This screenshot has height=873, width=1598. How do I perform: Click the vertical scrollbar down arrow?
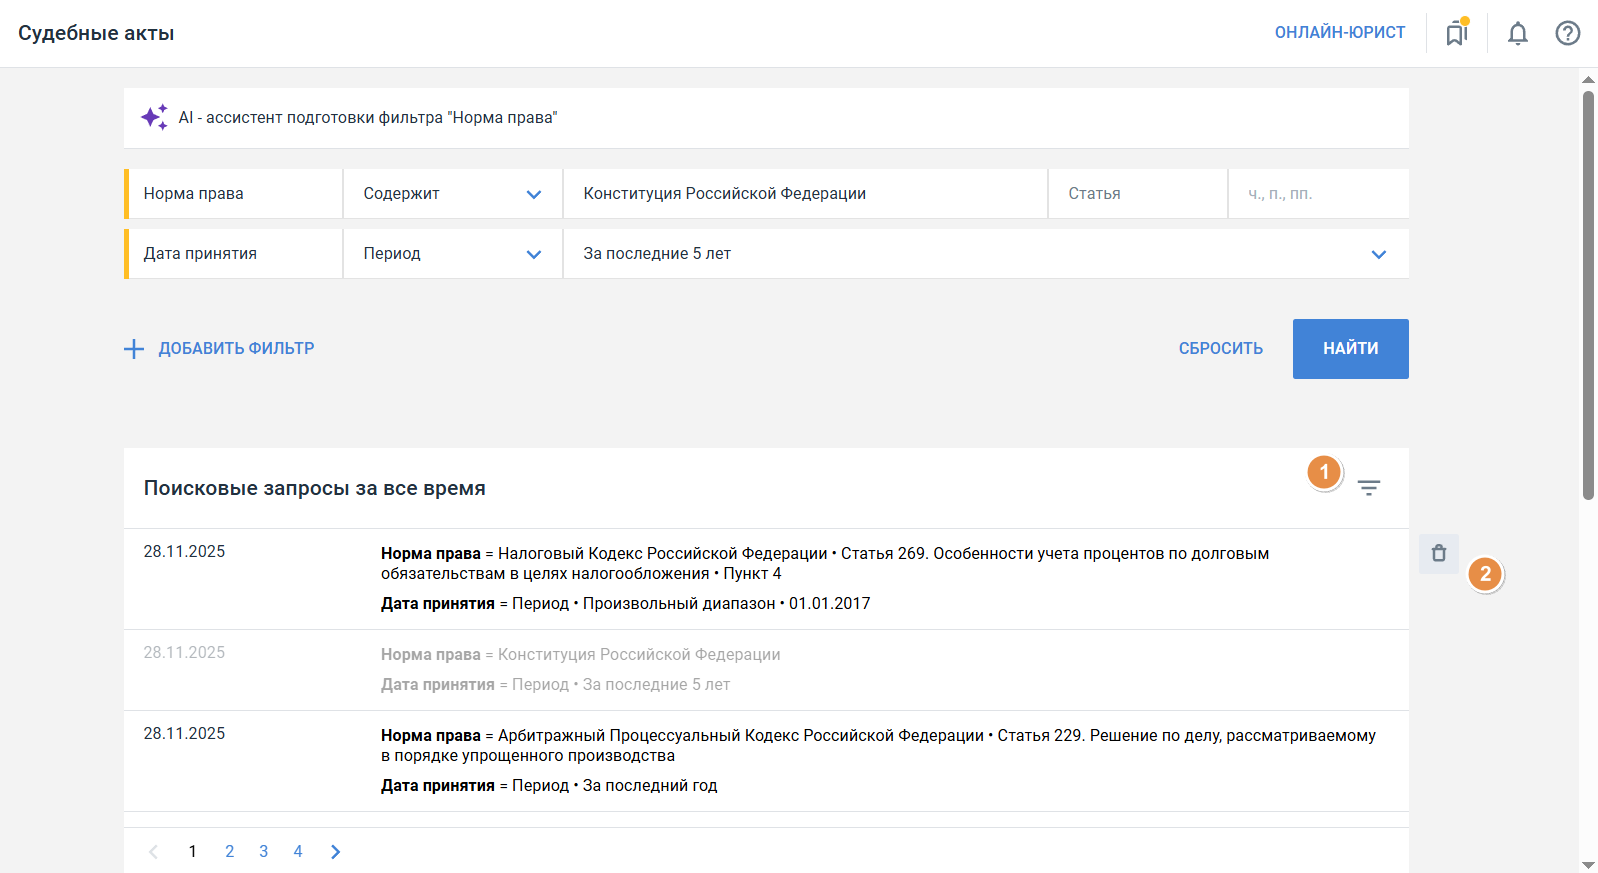(x=1588, y=864)
